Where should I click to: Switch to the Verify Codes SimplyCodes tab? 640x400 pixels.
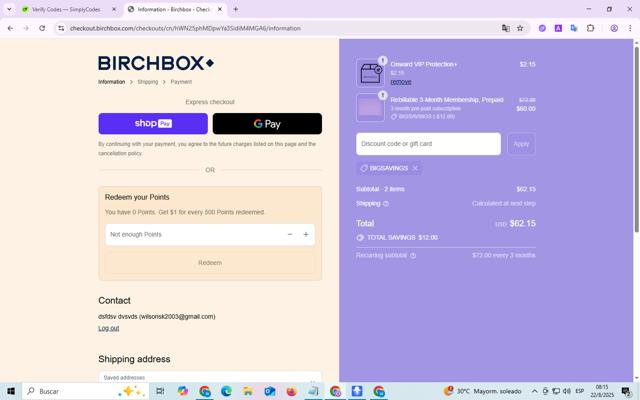(x=66, y=9)
